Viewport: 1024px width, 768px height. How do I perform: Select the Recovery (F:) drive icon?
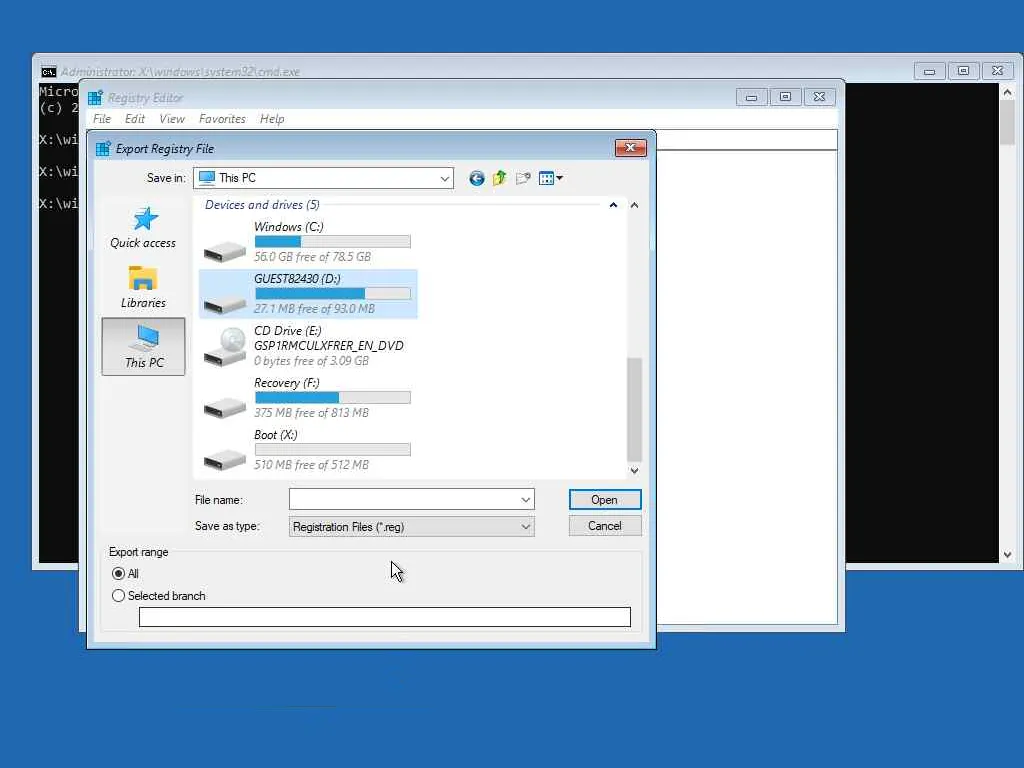(x=224, y=407)
